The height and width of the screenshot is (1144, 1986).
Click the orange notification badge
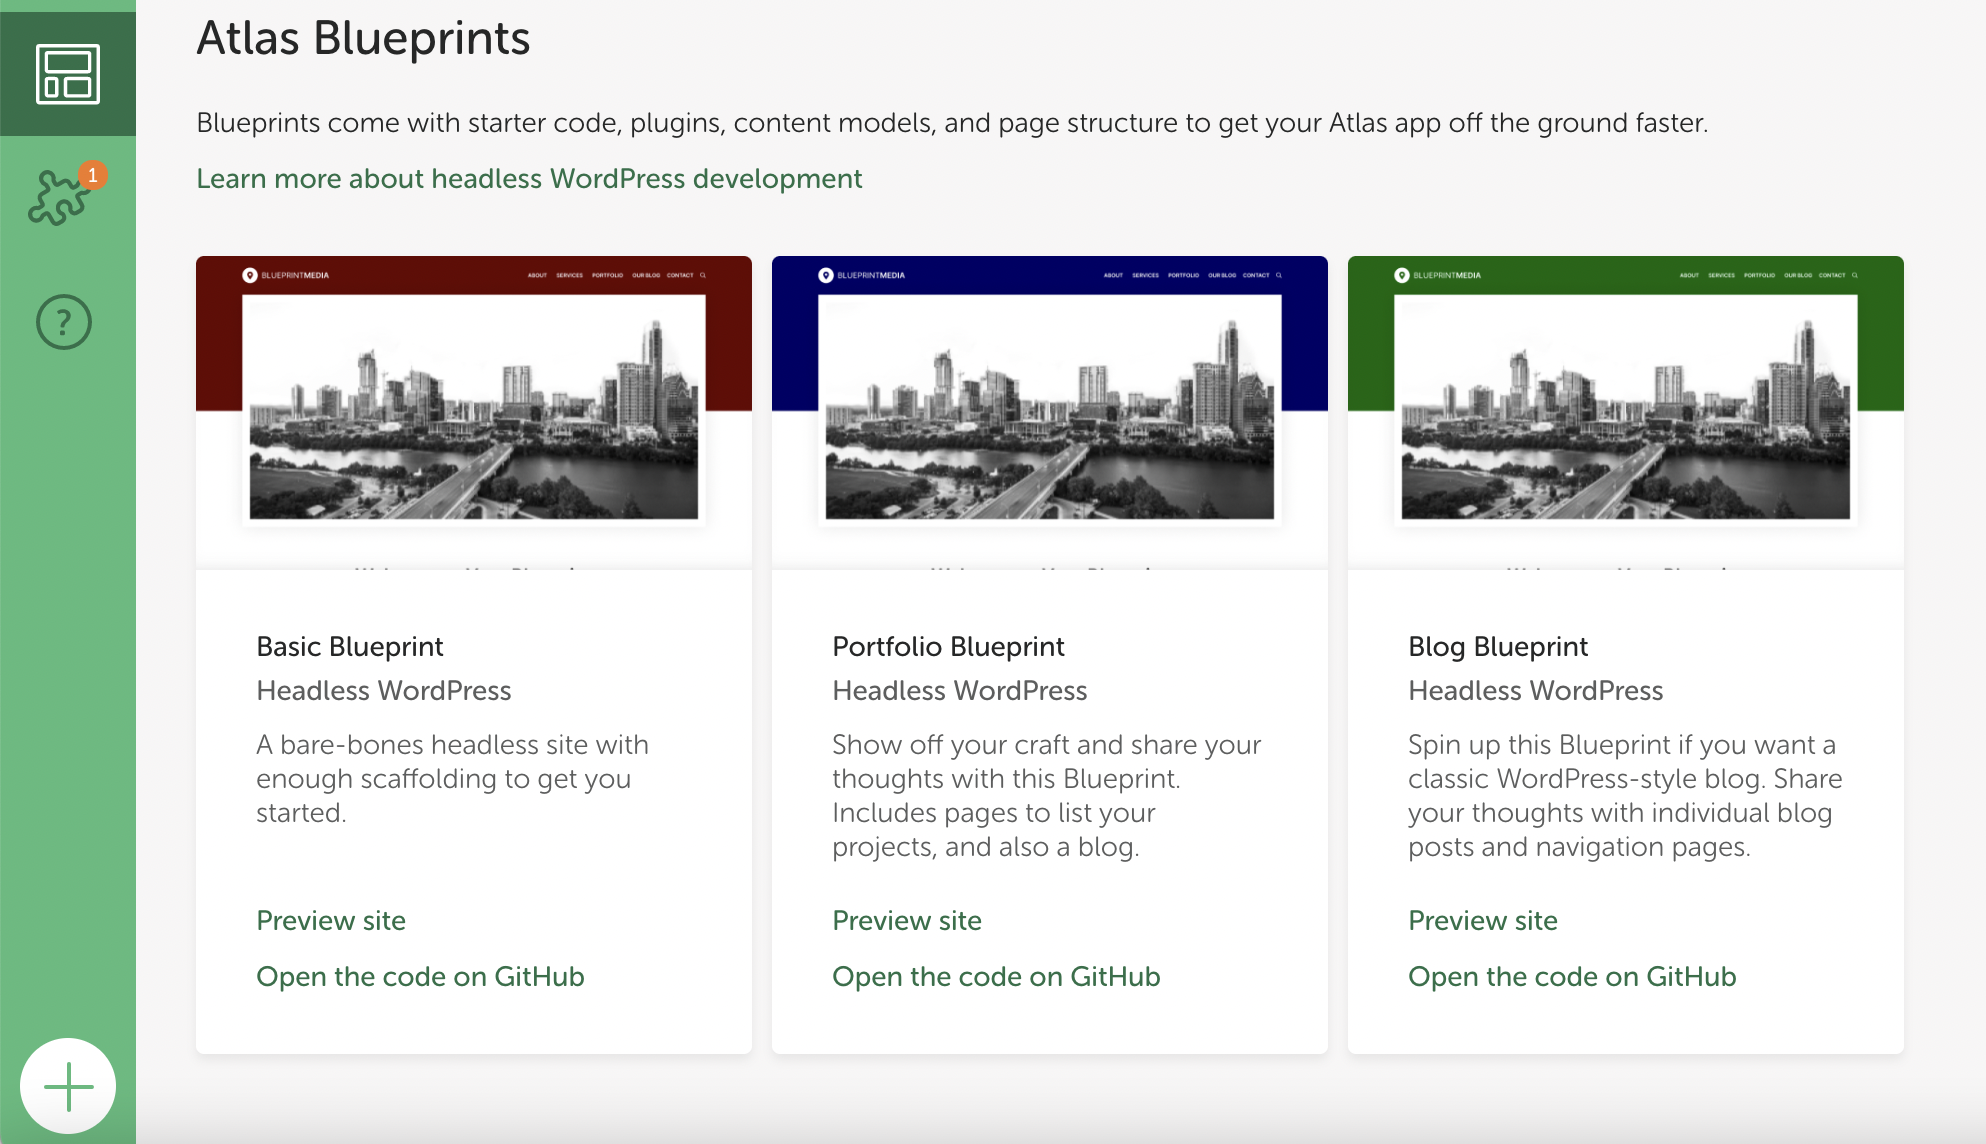click(x=93, y=175)
